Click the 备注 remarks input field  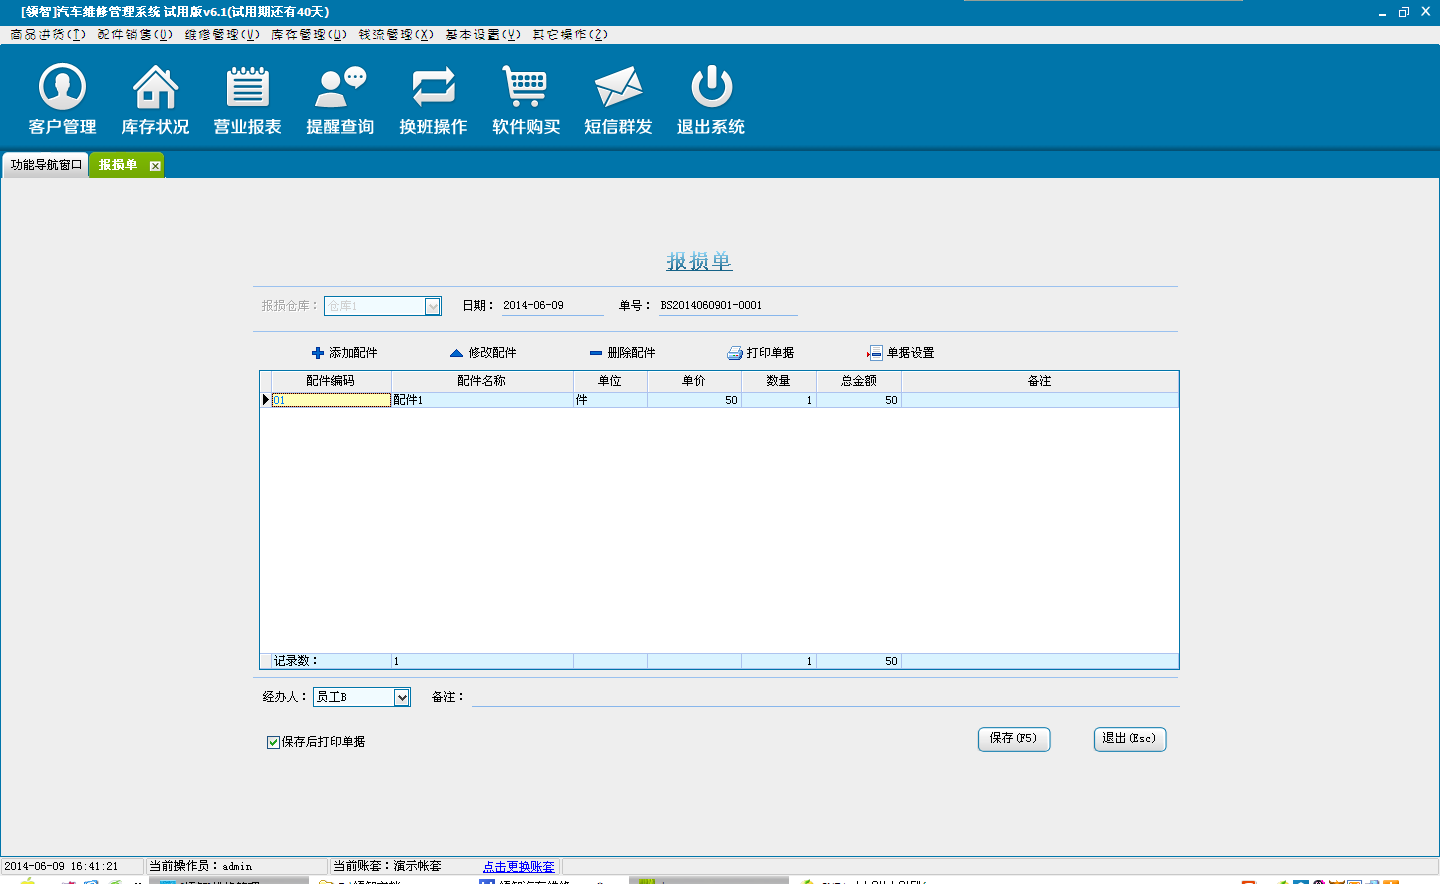coord(824,697)
